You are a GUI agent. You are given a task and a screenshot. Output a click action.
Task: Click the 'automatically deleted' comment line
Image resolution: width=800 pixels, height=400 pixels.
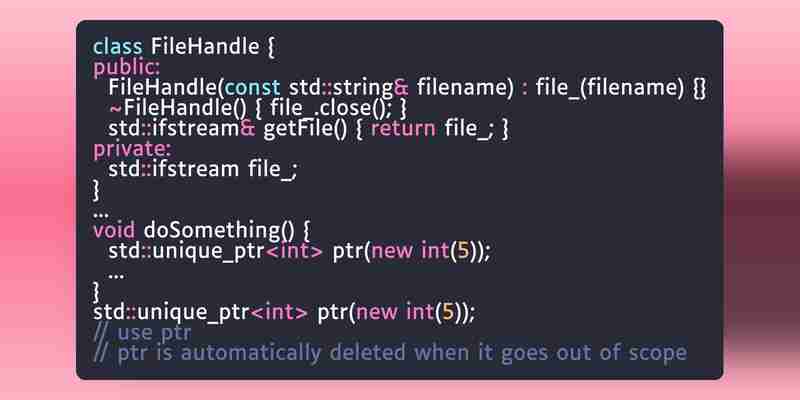click(390, 353)
